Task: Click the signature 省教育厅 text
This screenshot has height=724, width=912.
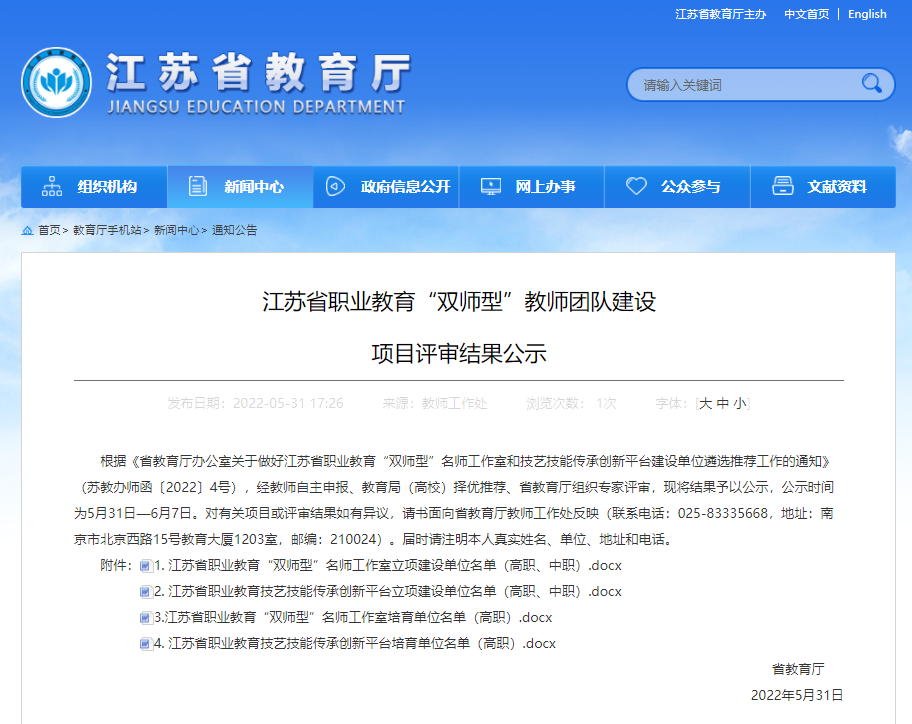Action: coord(798,669)
